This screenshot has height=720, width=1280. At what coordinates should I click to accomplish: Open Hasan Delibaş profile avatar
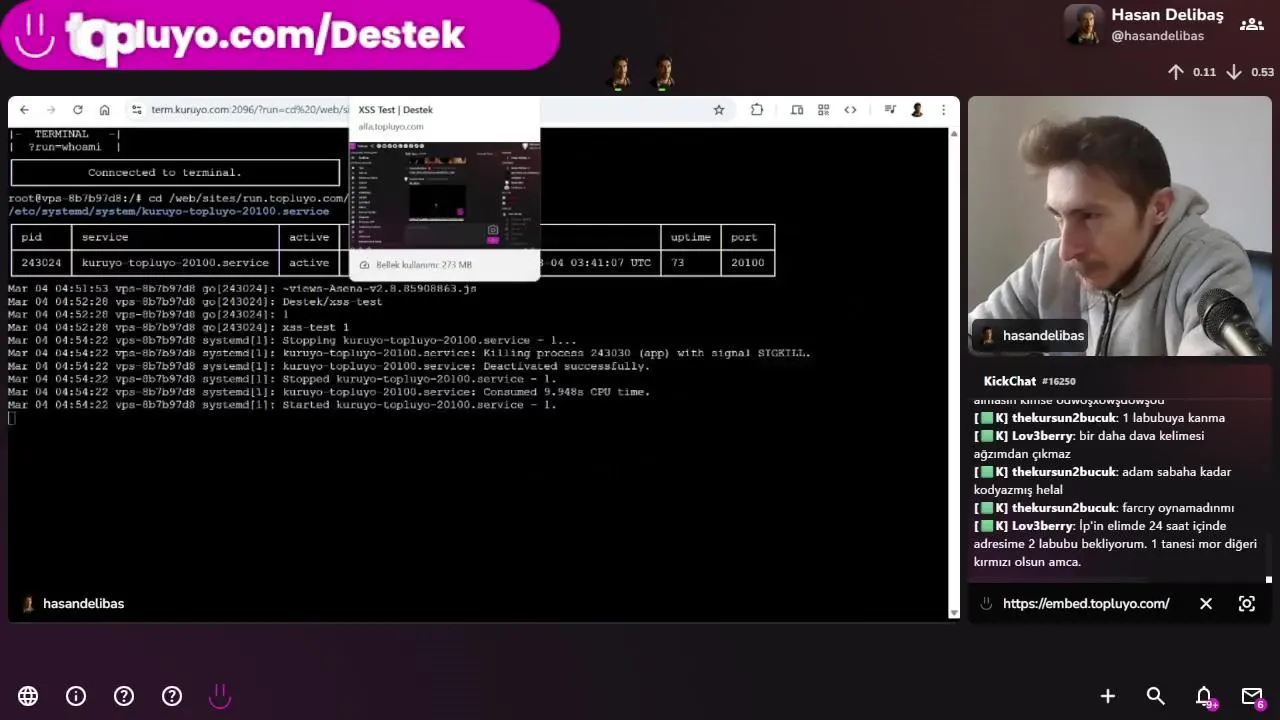[1084, 25]
